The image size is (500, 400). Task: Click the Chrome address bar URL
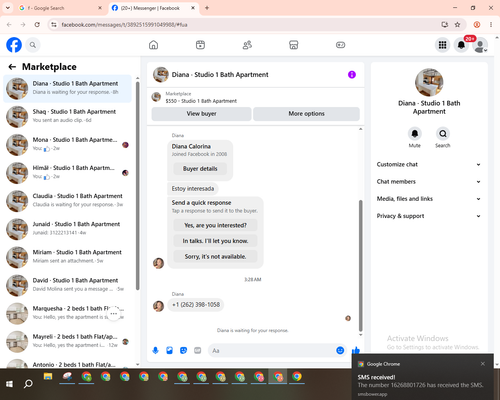coord(124,25)
